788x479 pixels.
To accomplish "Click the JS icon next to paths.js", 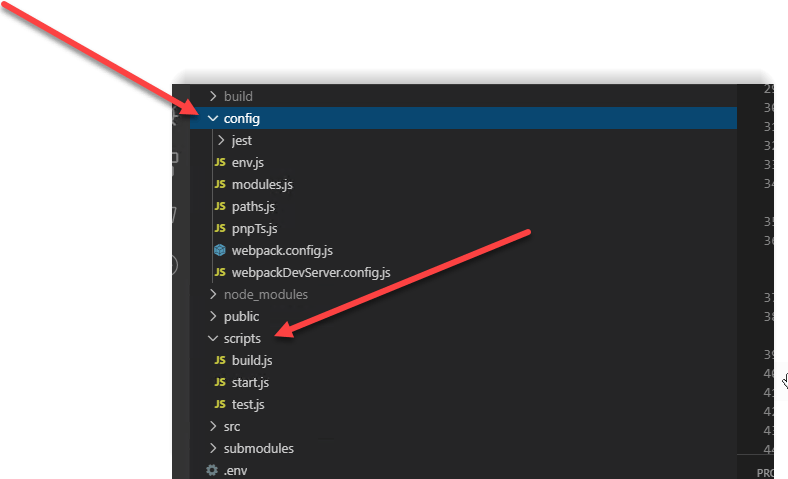I will pyautogui.click(x=220, y=206).
